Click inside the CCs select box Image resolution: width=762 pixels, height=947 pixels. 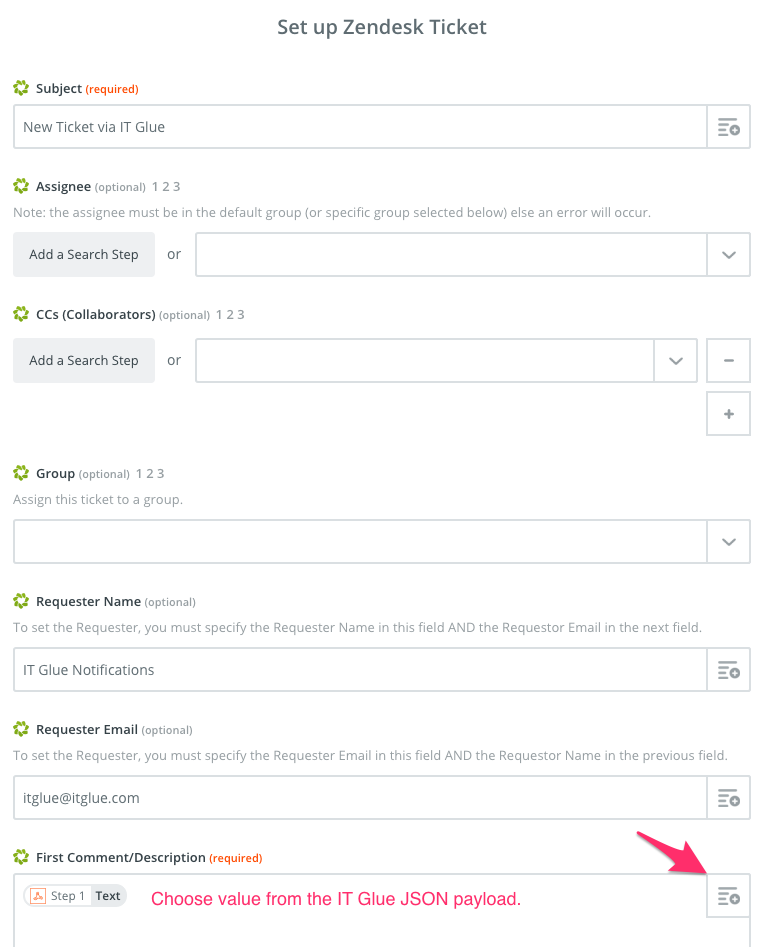click(425, 361)
